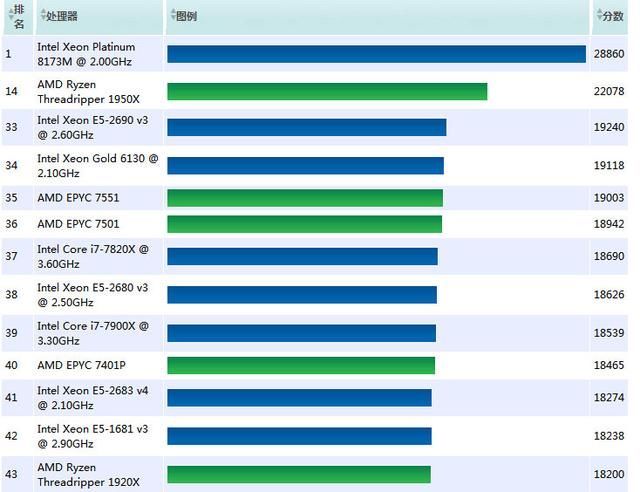Click the green bar for AMD EPYC 7501
The image size is (640, 492).
[304, 224]
